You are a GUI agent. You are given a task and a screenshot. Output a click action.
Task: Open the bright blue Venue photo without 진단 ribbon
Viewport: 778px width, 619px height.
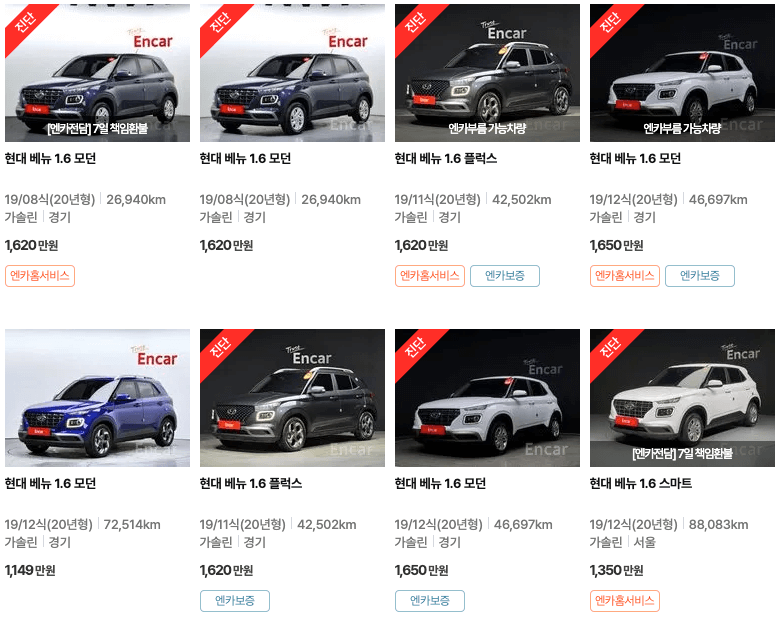coord(97,398)
